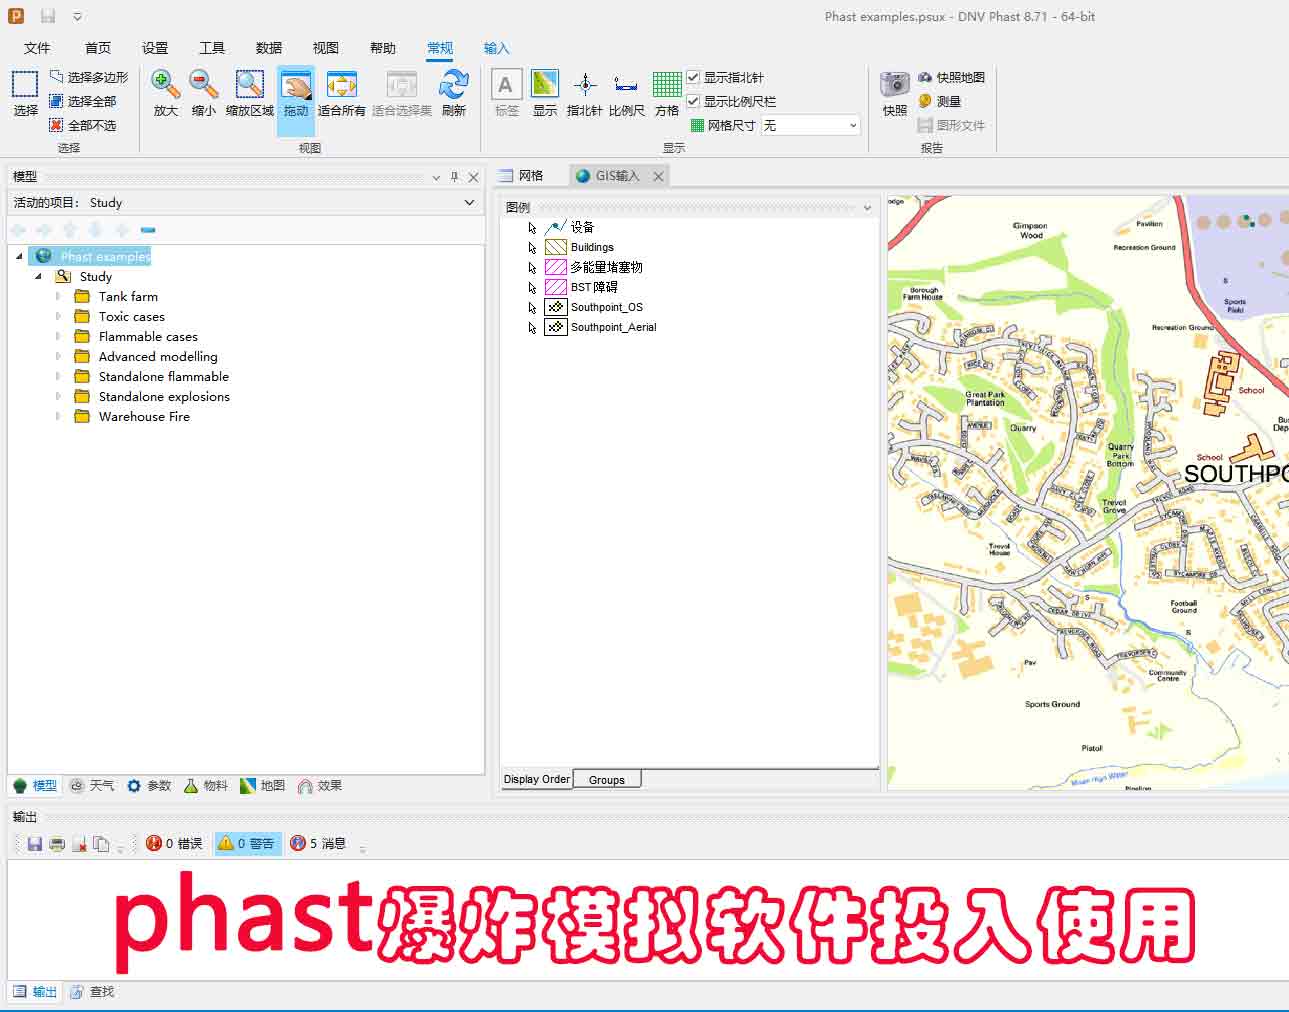This screenshot has height=1012, width=1289.
Task: Switch to the 输入 ribbon tab
Action: [497, 48]
